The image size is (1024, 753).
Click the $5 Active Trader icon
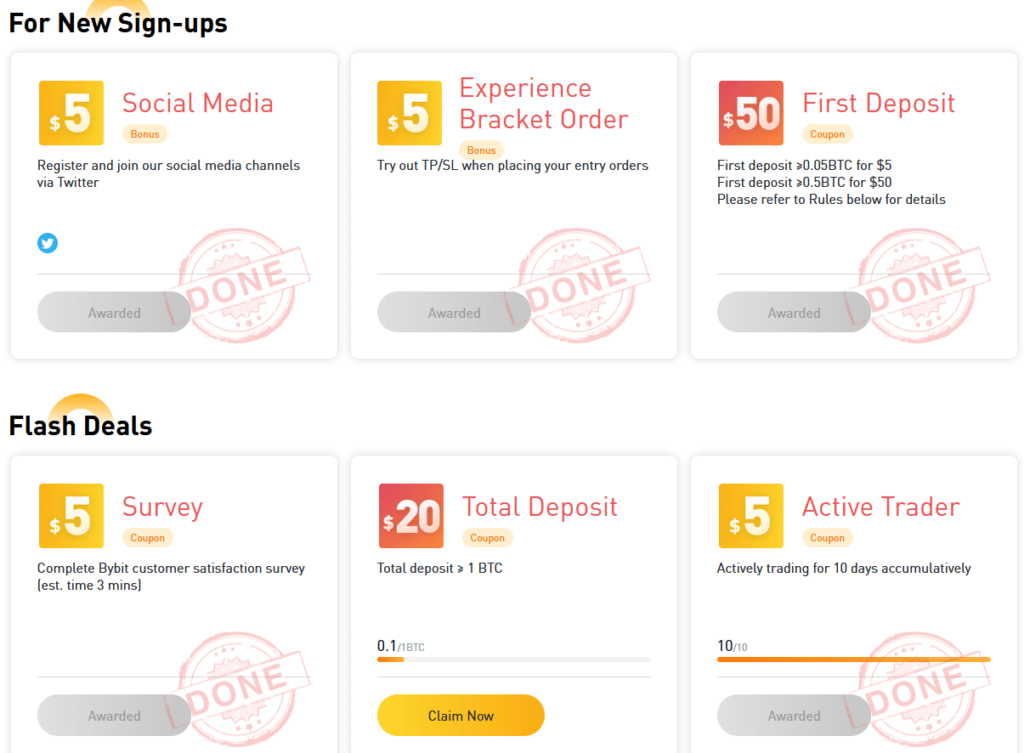(x=751, y=516)
